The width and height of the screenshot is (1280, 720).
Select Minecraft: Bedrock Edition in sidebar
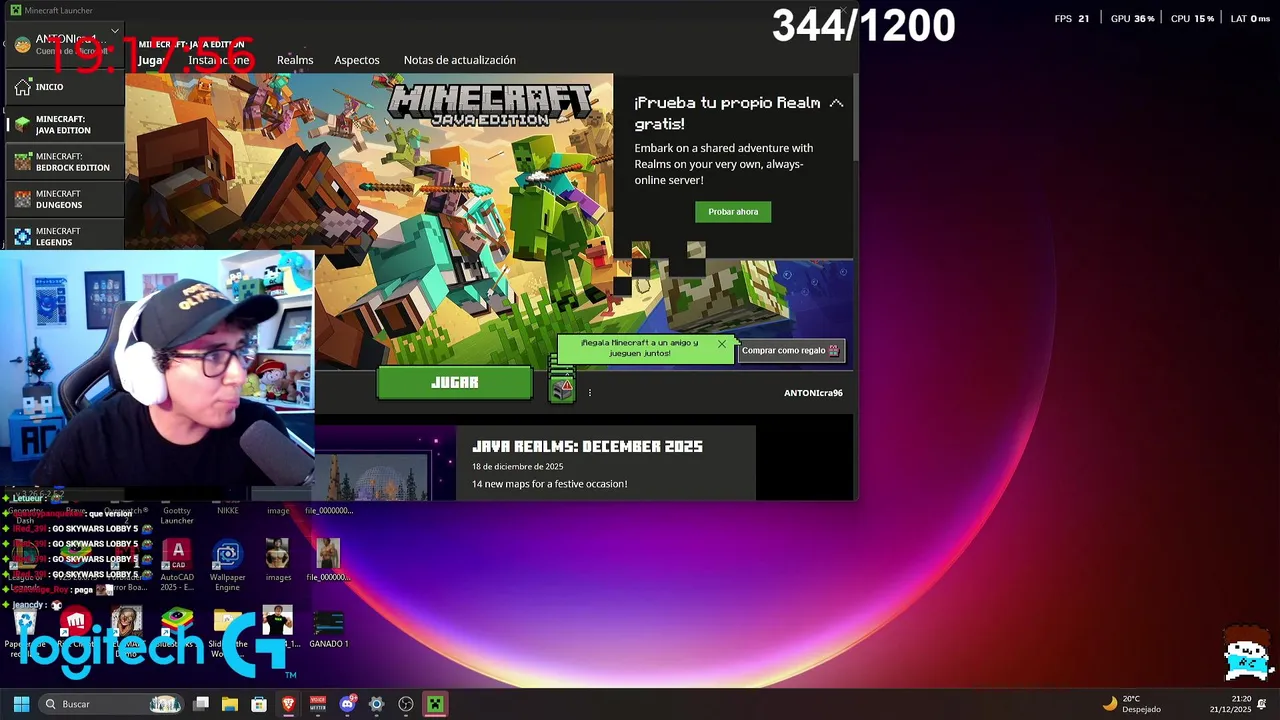pyautogui.click(x=64, y=162)
